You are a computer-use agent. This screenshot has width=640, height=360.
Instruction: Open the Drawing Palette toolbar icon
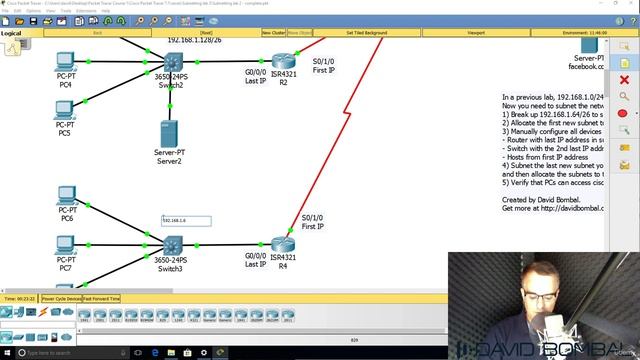tap(185, 21)
